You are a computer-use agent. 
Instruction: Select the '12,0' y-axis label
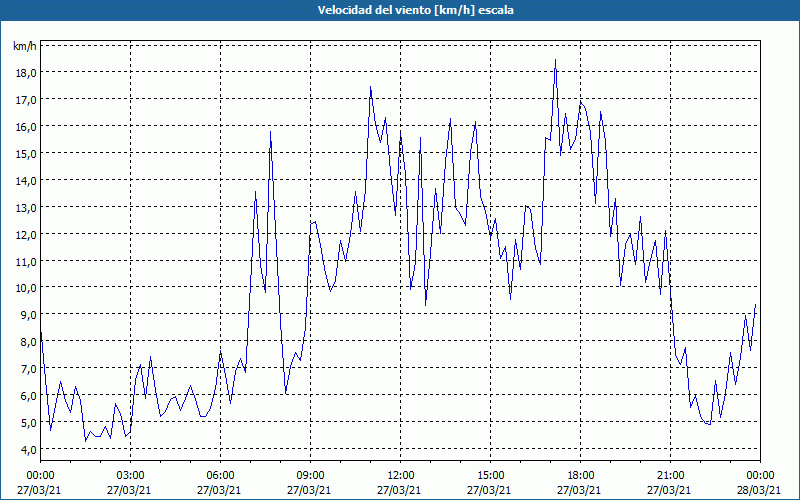tap(26, 235)
